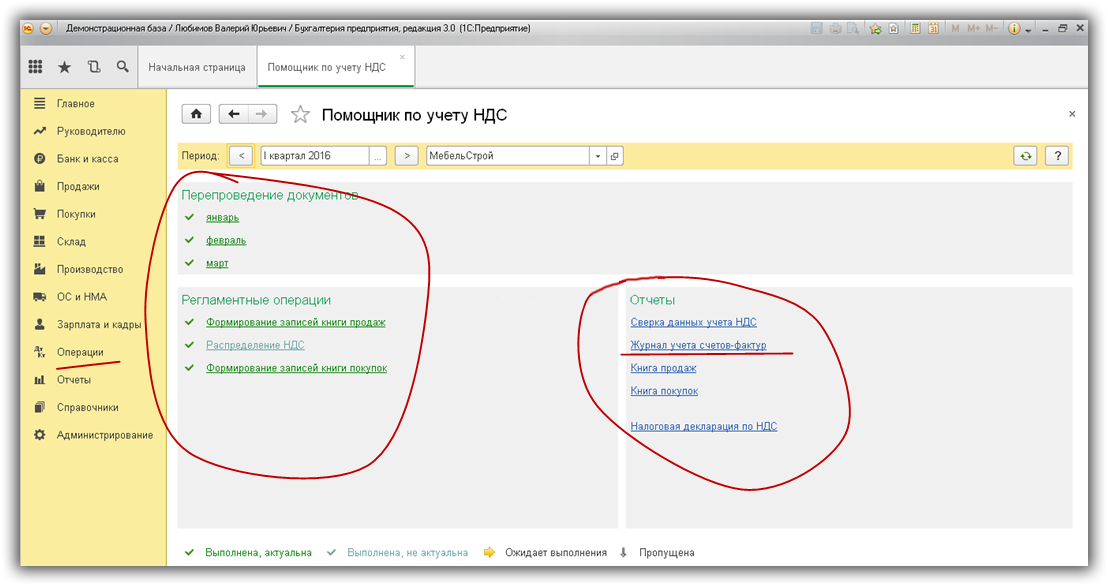The height and width of the screenshot is (586, 1108).
Task: Switch to next period button
Action: [406, 156]
